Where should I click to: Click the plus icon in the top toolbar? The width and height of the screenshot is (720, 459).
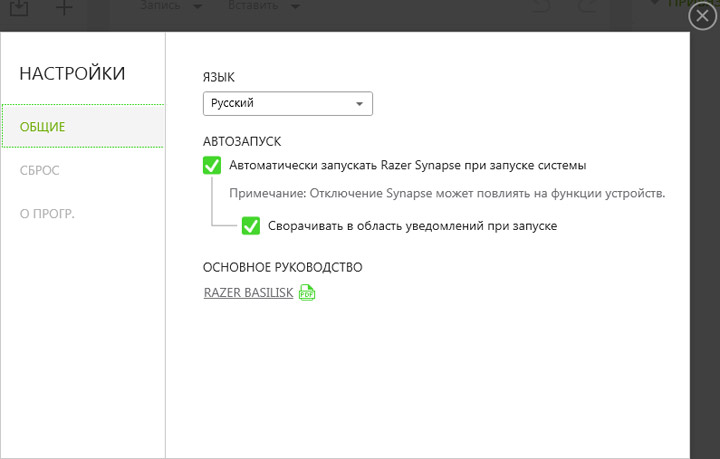(x=63, y=8)
